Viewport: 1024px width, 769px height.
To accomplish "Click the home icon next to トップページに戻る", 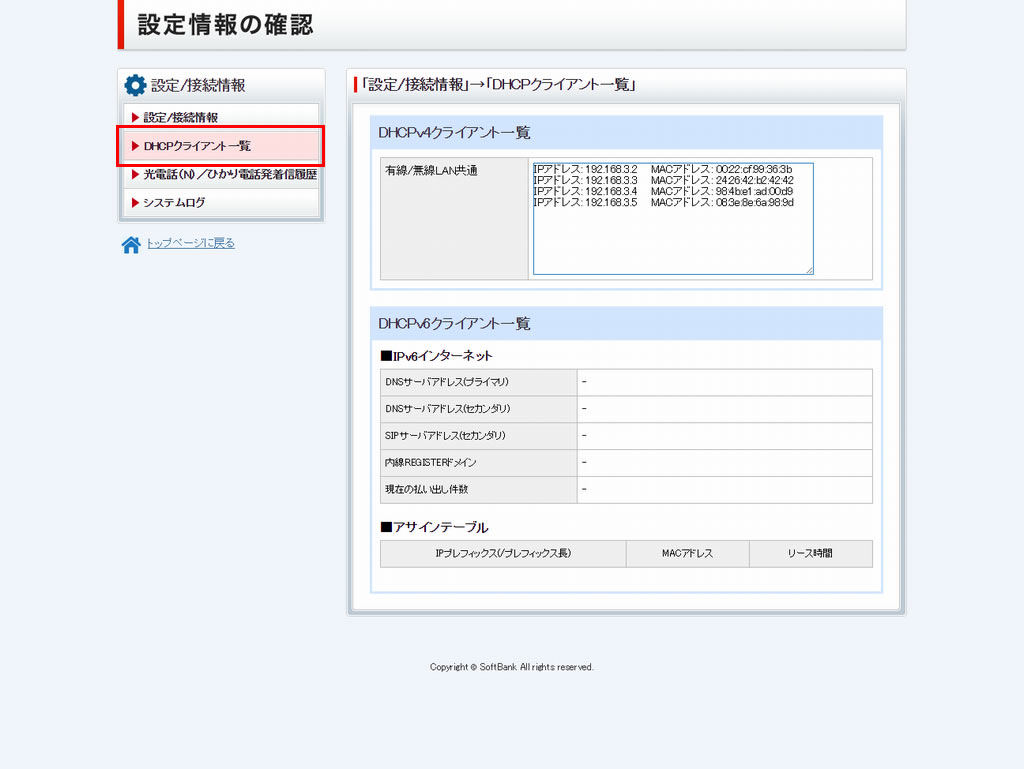I will pos(131,244).
